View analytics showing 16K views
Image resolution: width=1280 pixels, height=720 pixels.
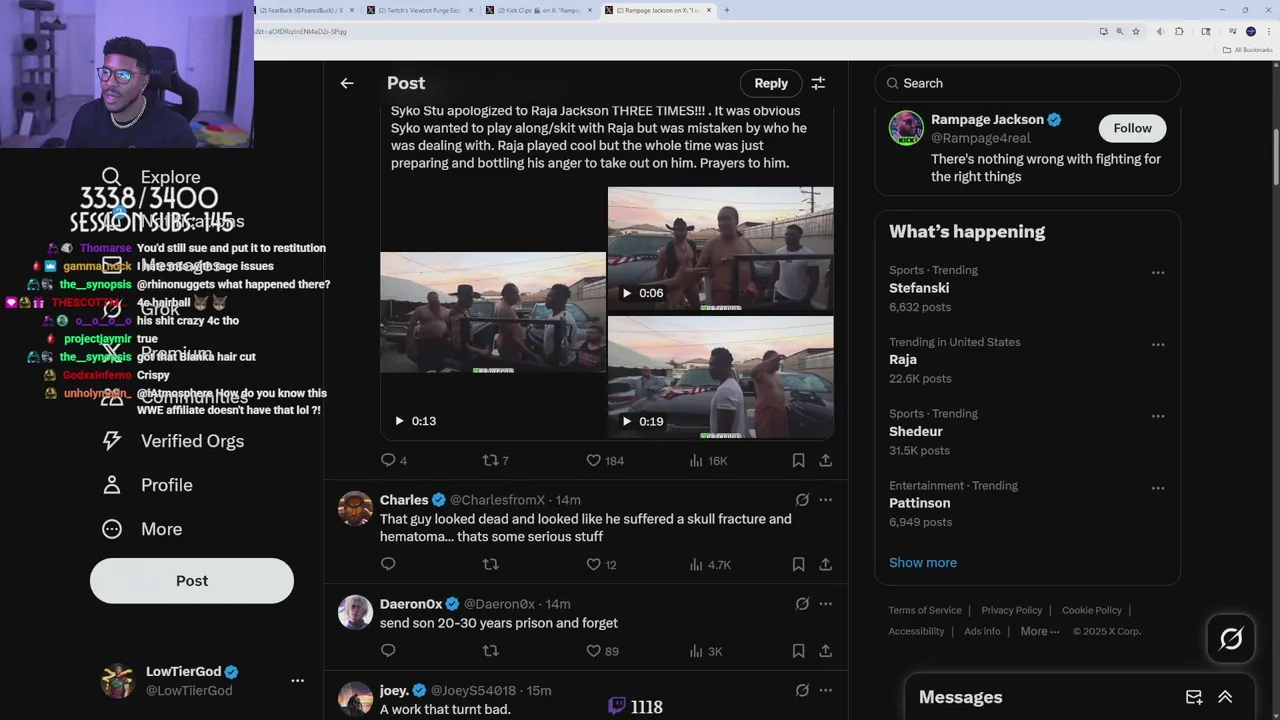point(708,460)
